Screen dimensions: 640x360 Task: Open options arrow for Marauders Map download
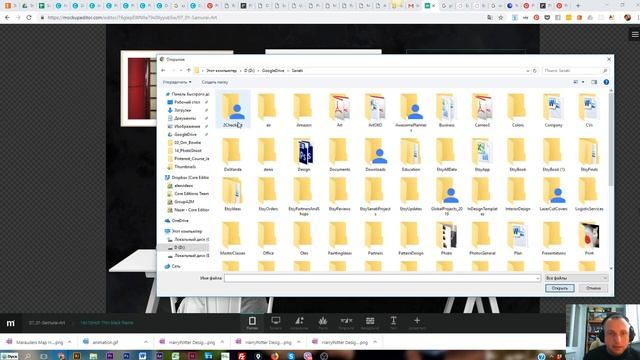(x=69, y=342)
